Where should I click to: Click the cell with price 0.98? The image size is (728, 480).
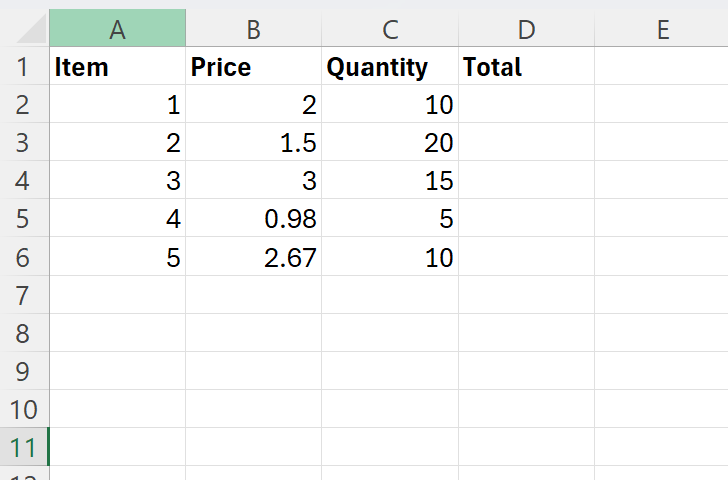click(x=253, y=219)
